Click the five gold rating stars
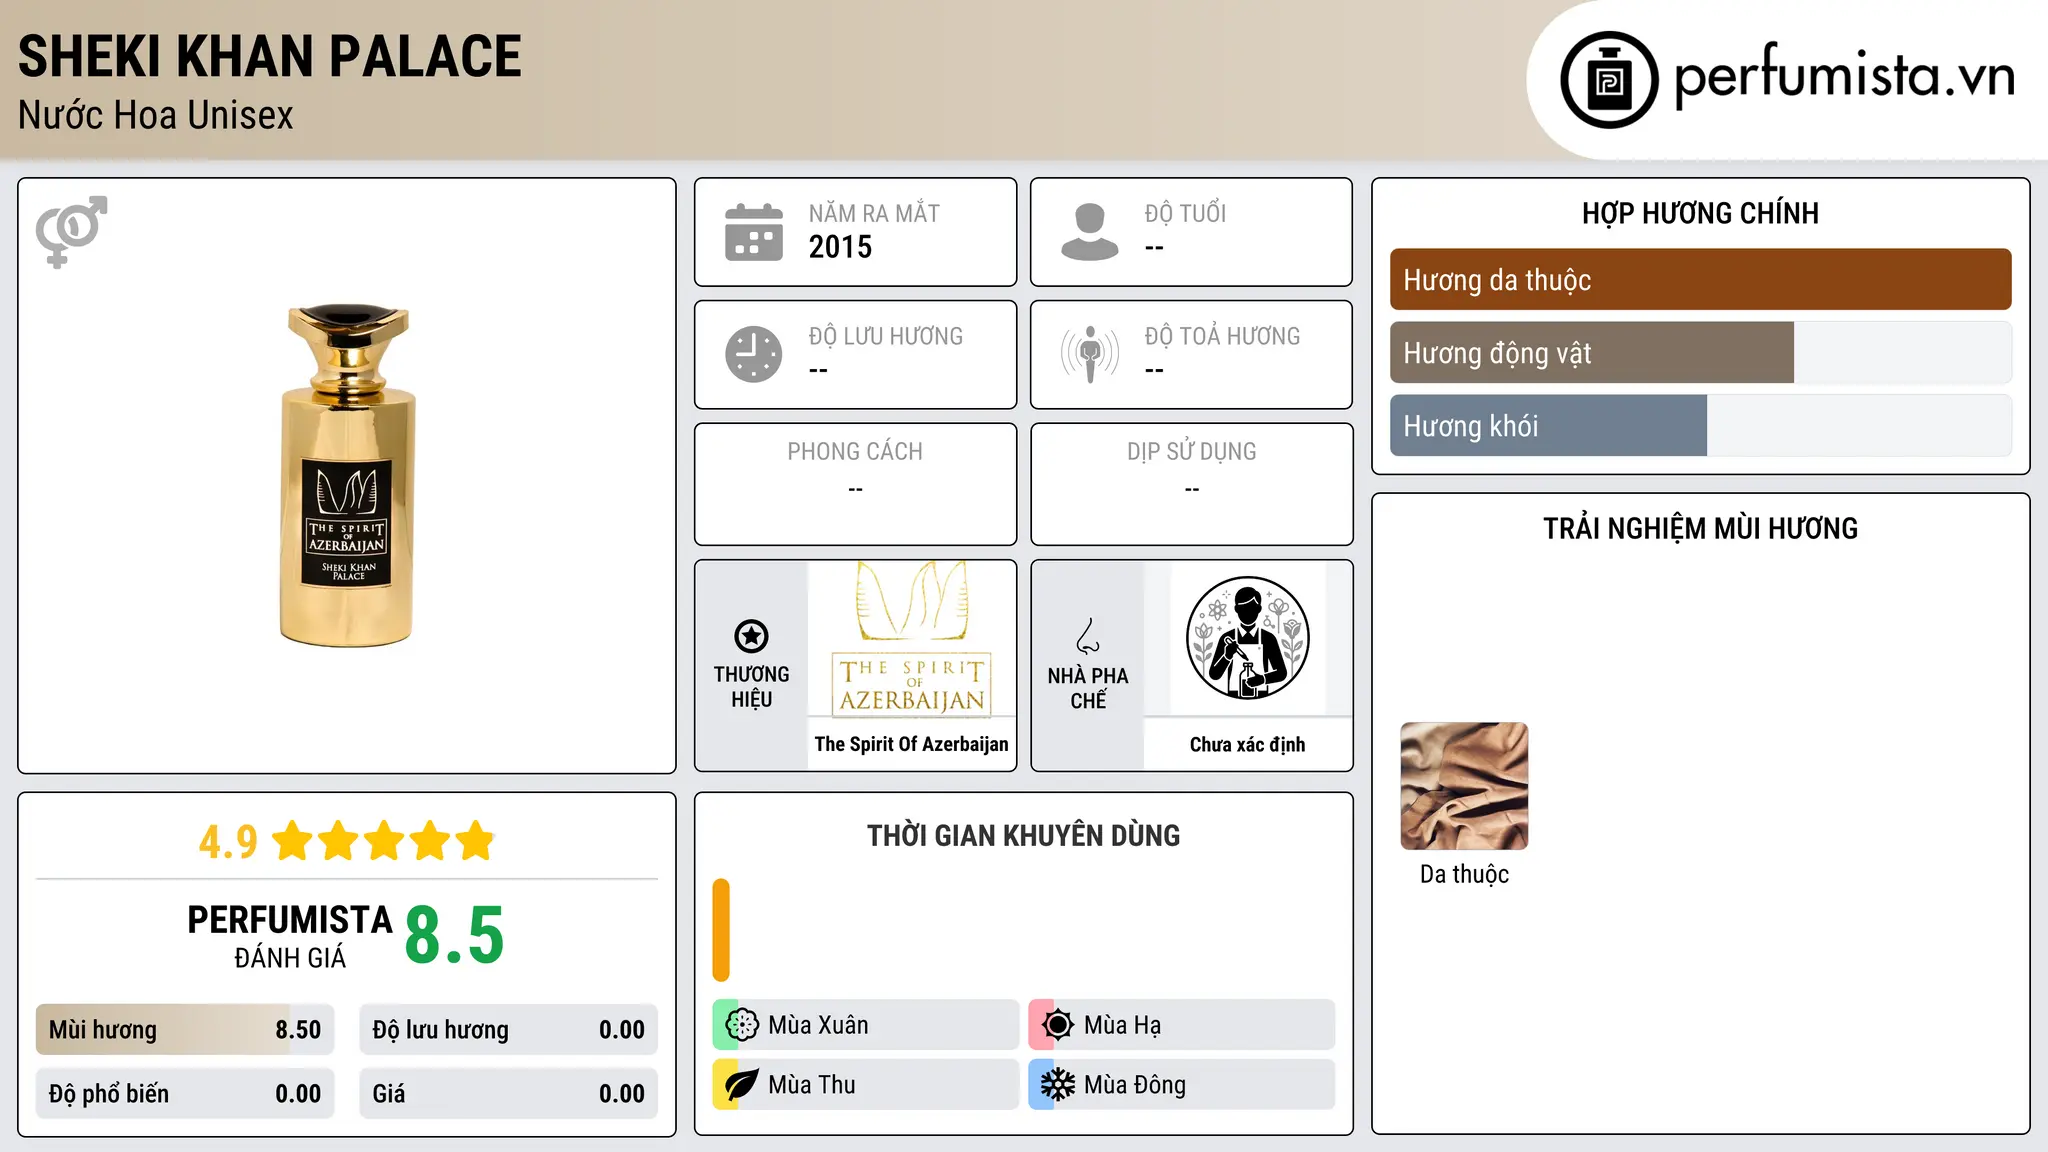Viewport: 2048px width, 1152px height. 384,841
